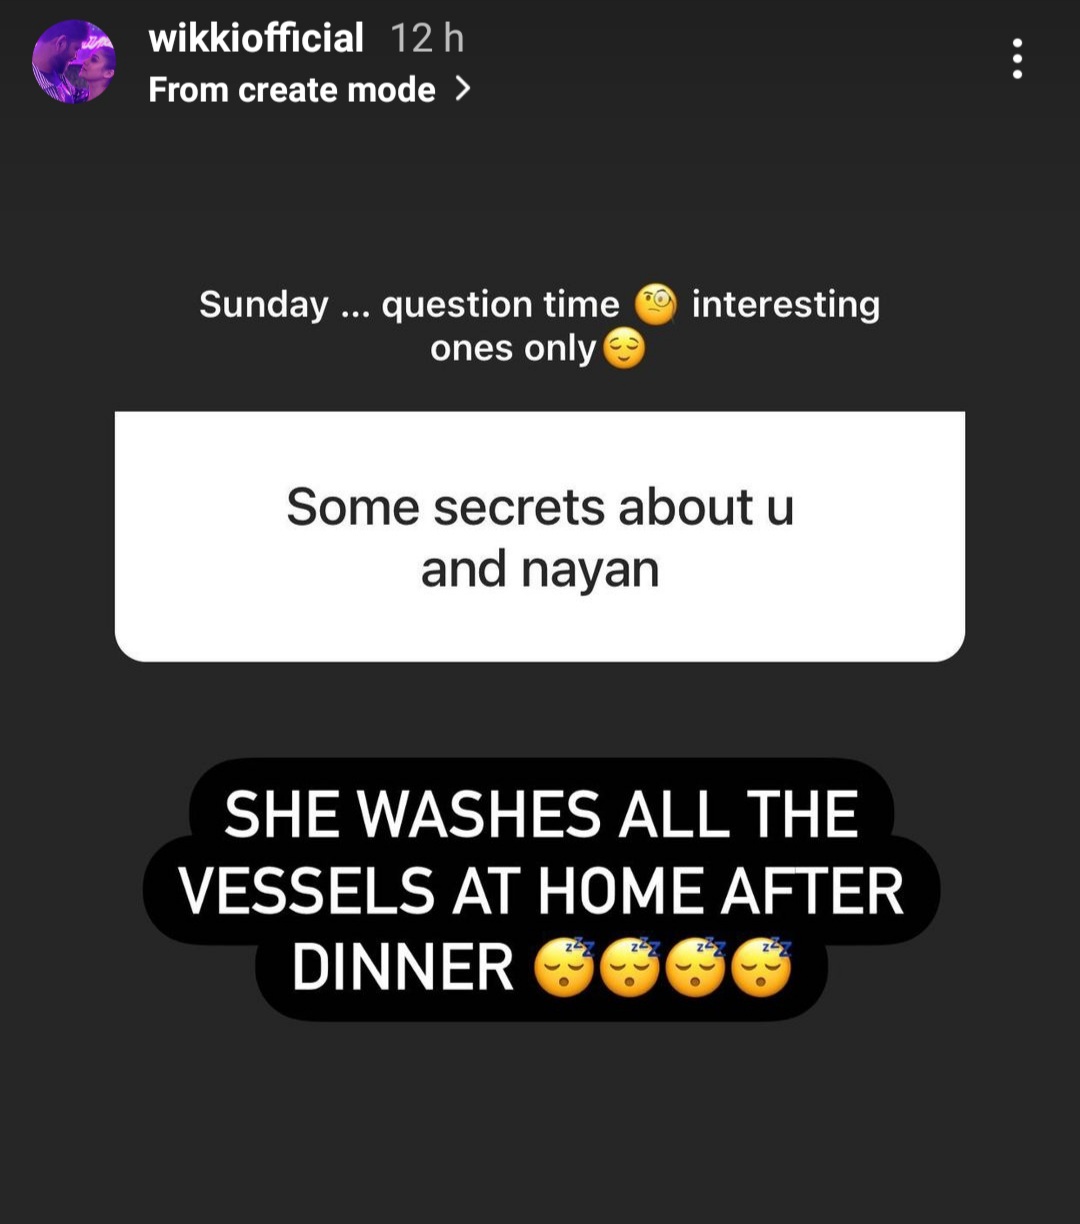Screen dimensions: 1080x1224
Task: Open the "From create mode" link
Action: 308,90
